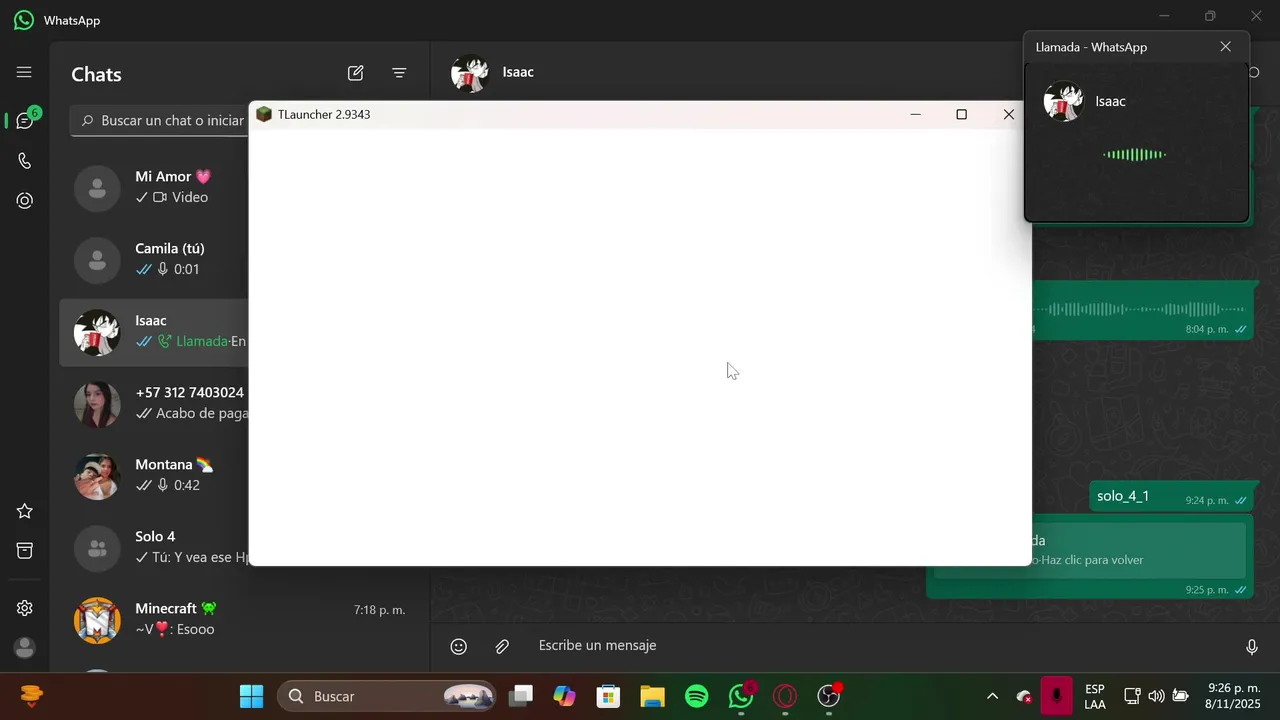Click the OneDrive cloud tray icon
Screen dimensions: 1280x720
[1024, 696]
